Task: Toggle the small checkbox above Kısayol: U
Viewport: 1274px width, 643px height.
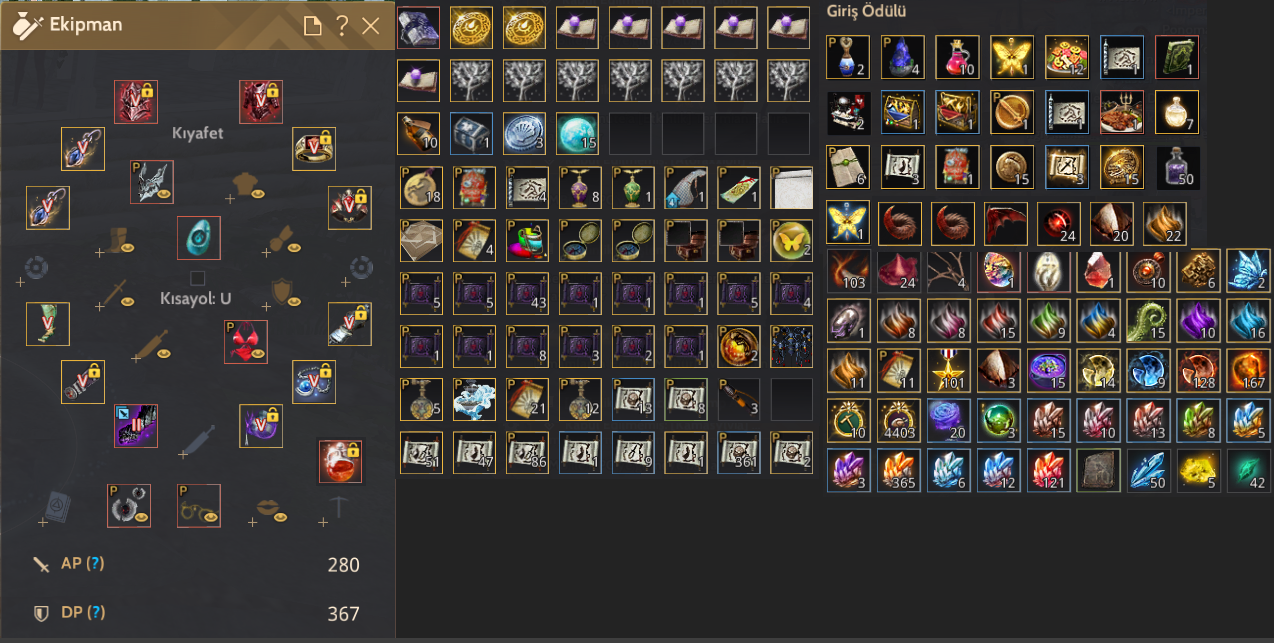Action: 198,278
